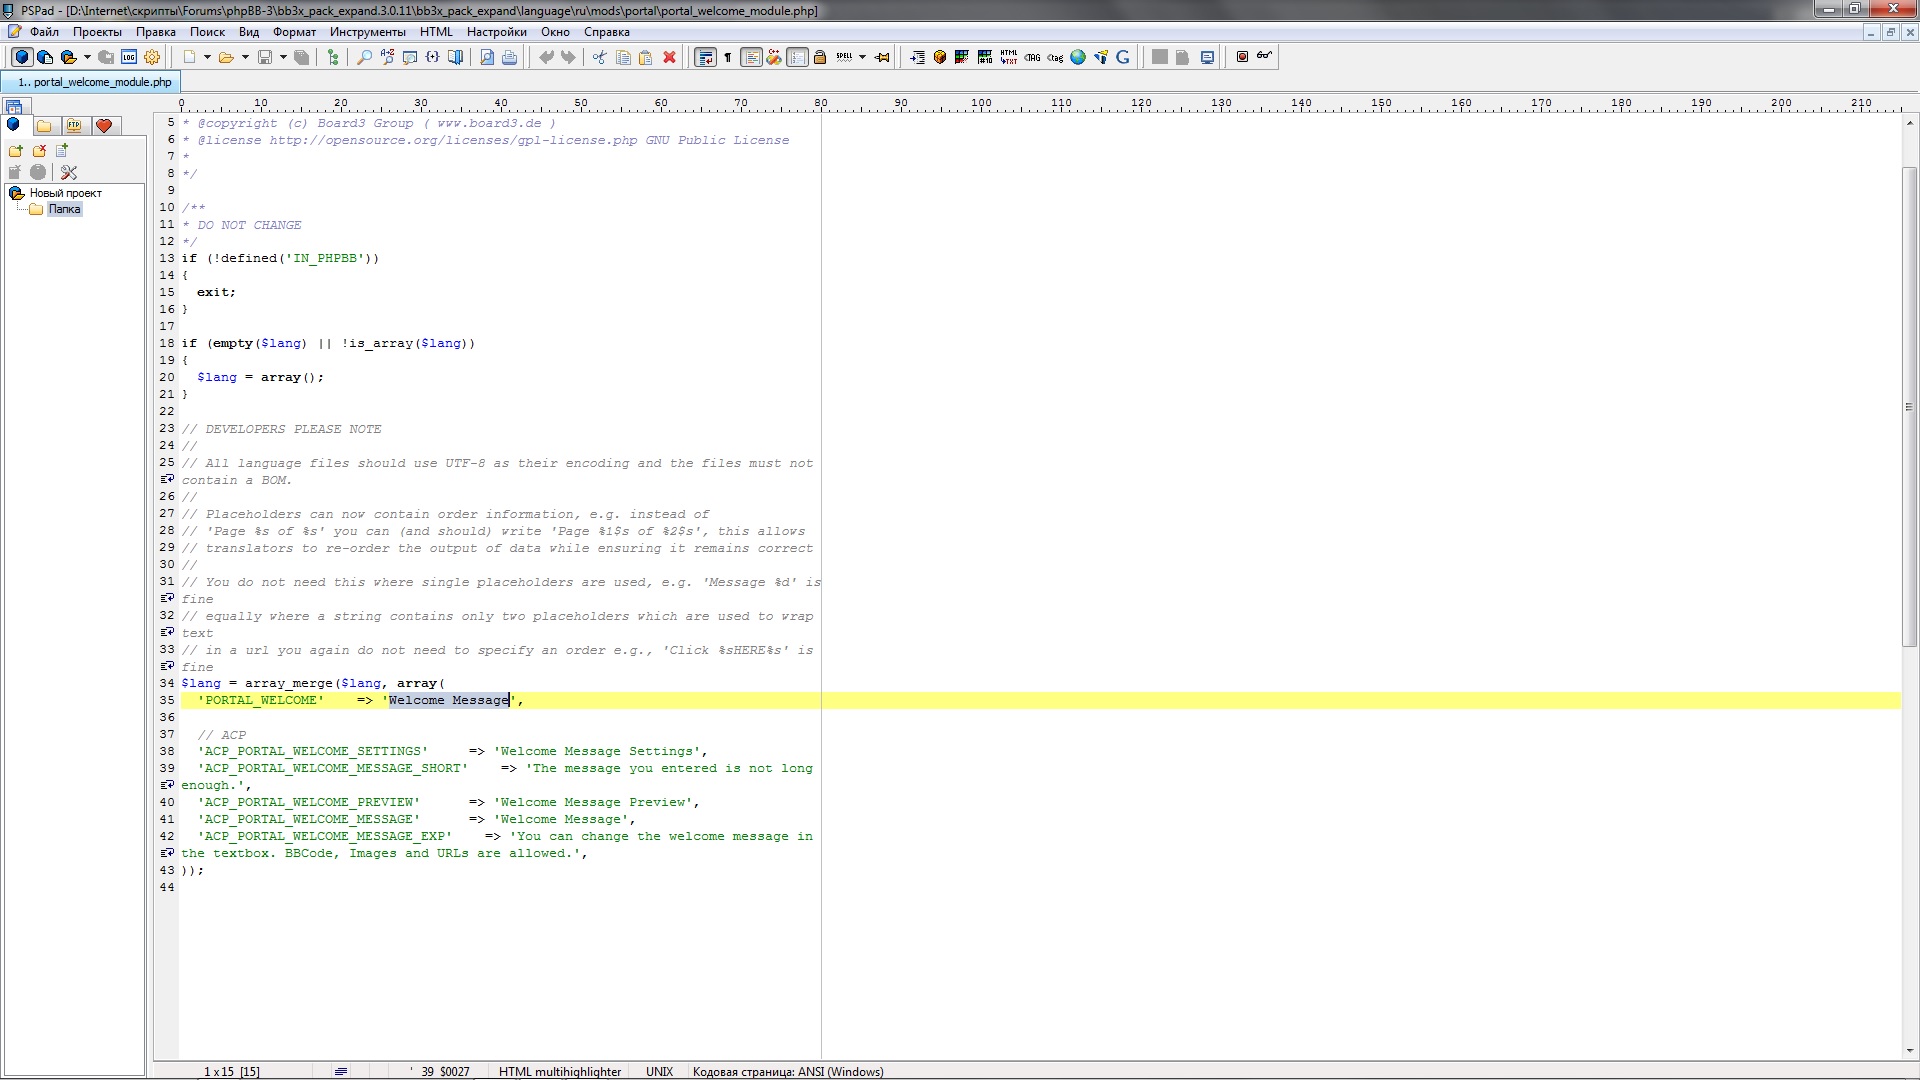Click the project settings wrench icon
1920x1080 pixels.
click(68, 172)
